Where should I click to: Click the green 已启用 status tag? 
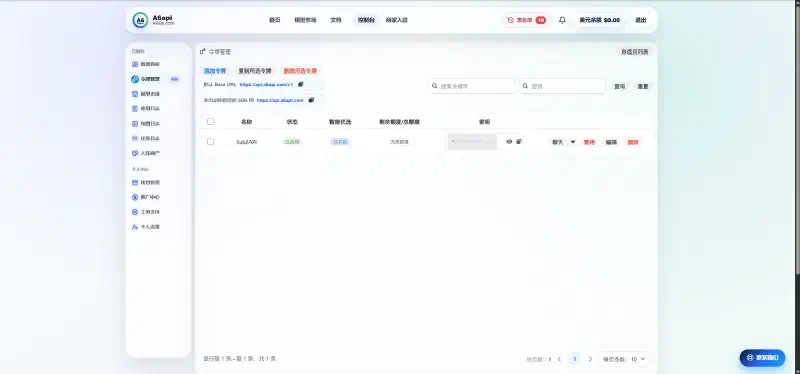[x=292, y=142]
